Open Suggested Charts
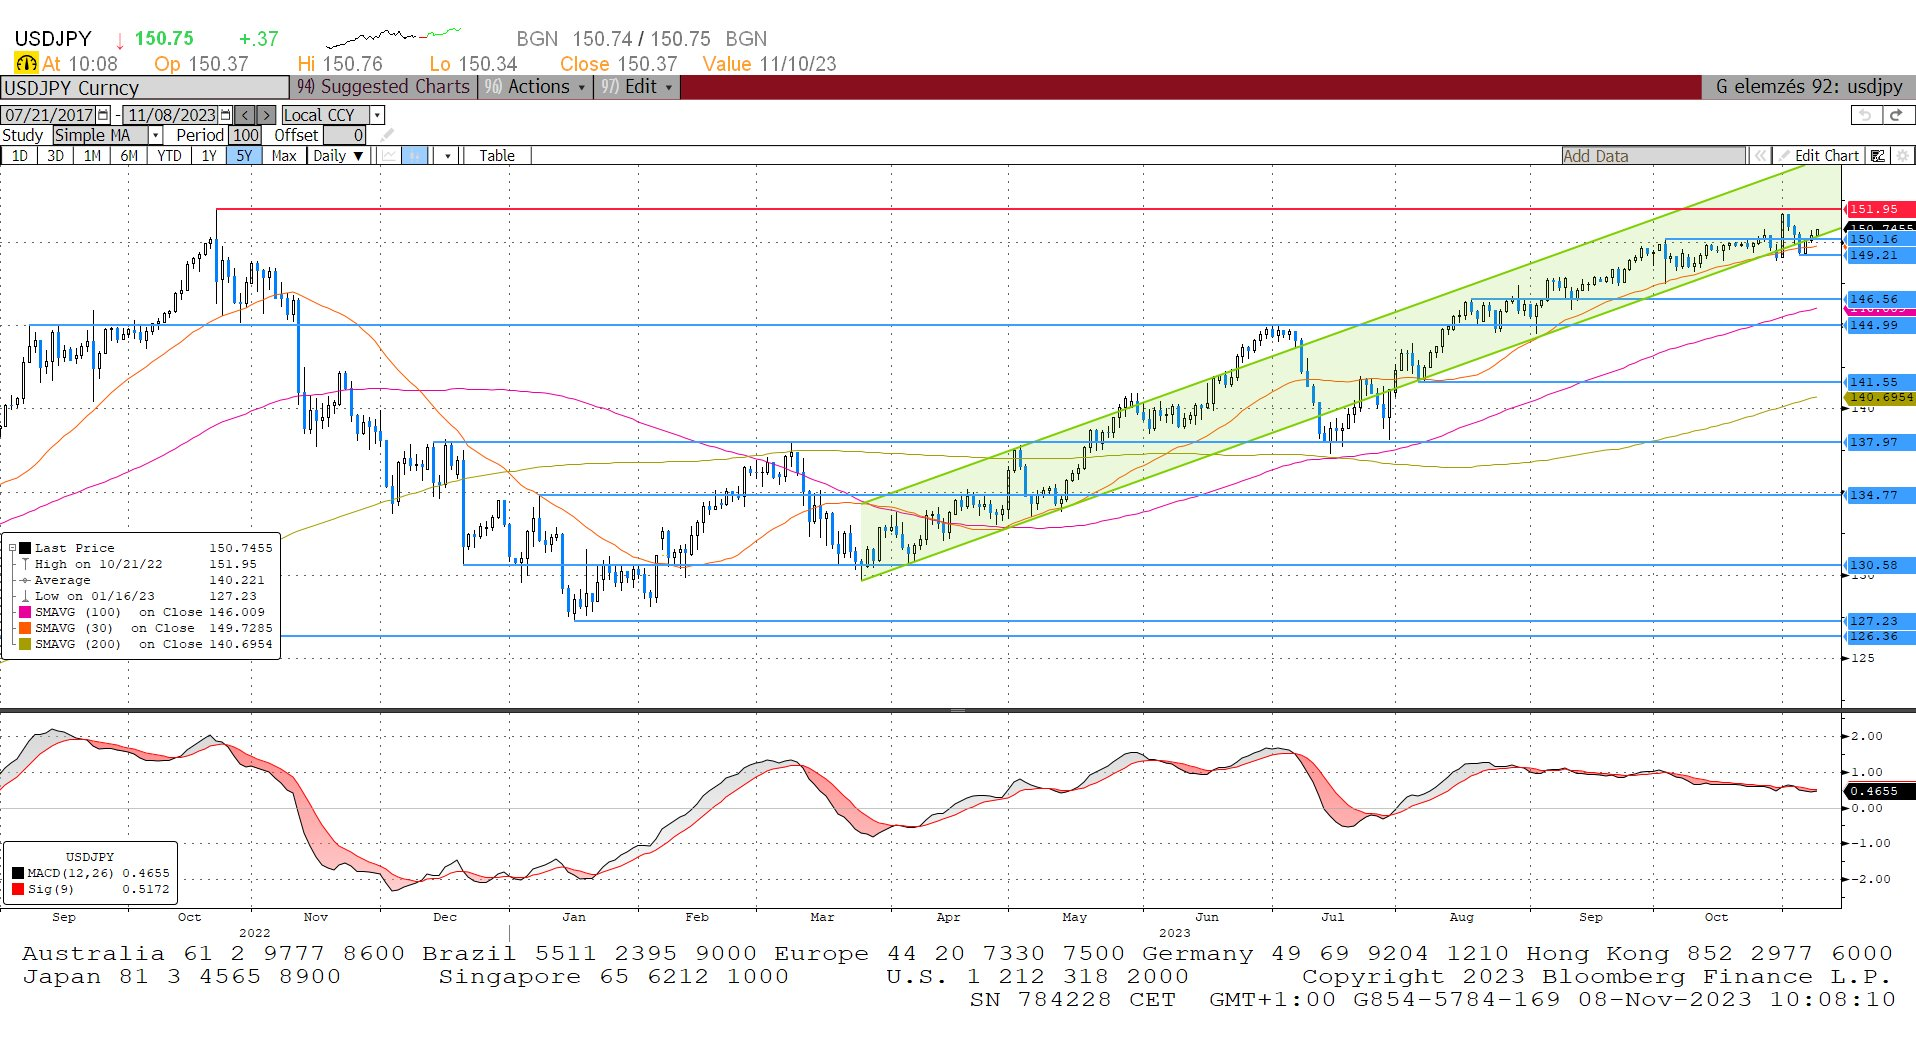The height and width of the screenshot is (1051, 1916). tap(384, 87)
